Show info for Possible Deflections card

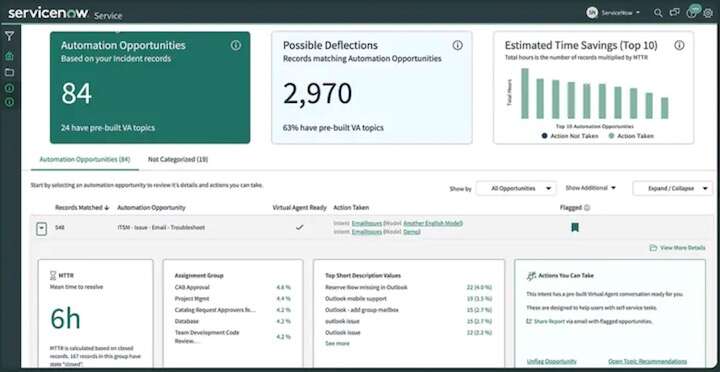click(457, 45)
